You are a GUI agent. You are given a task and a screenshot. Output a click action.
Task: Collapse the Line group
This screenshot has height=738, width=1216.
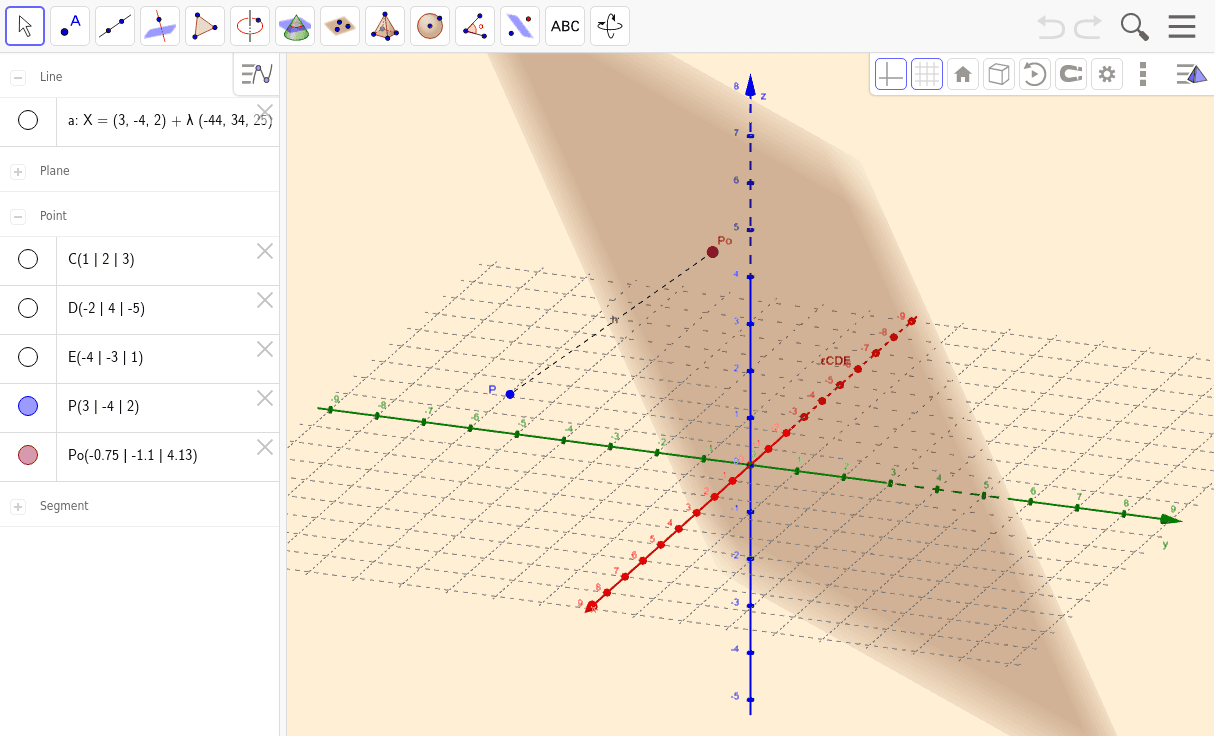(18, 77)
